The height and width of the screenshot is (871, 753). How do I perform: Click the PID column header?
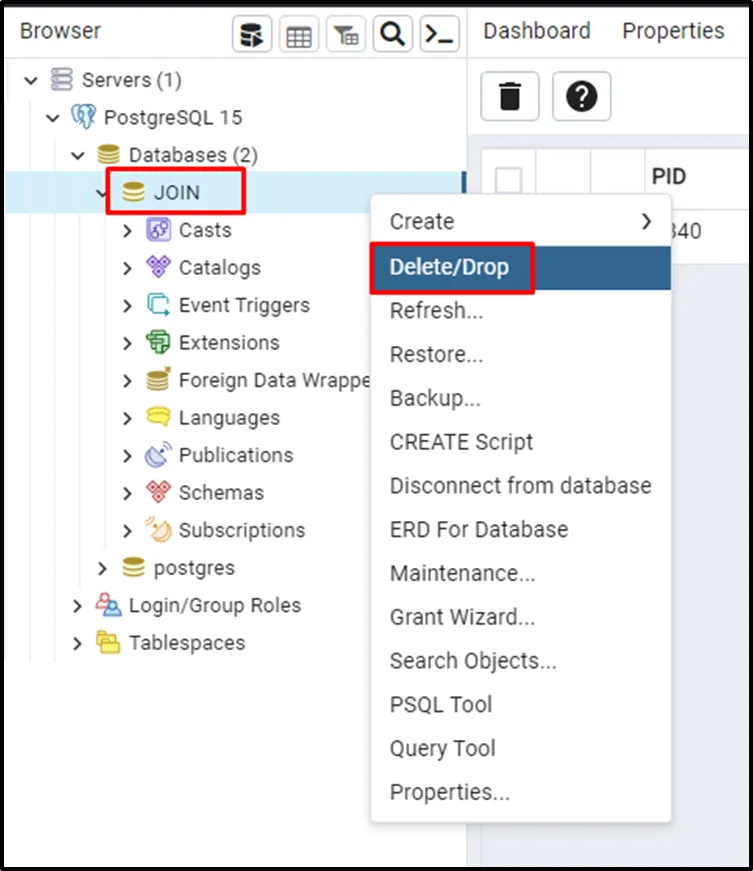(668, 177)
